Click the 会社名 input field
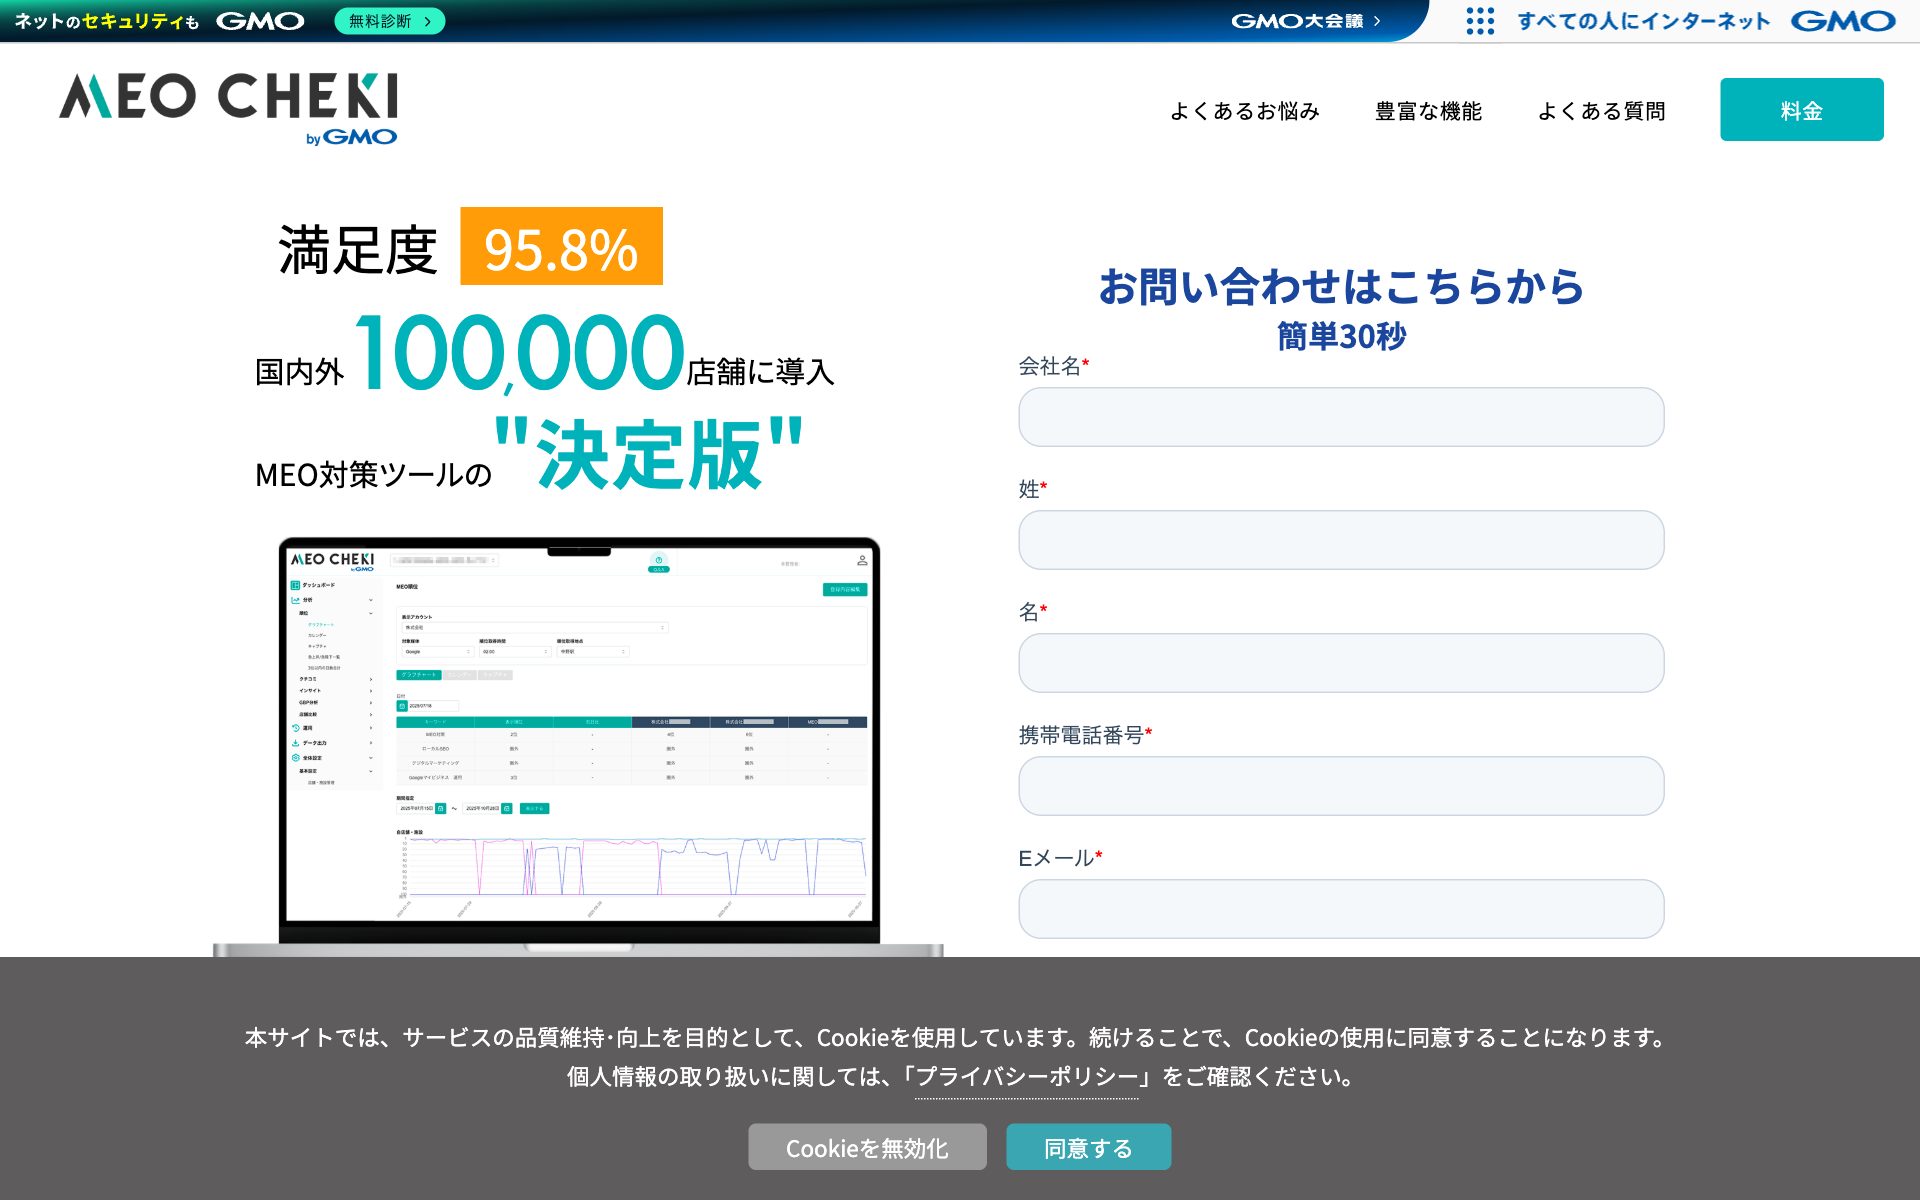The image size is (1920, 1200). (x=1341, y=417)
